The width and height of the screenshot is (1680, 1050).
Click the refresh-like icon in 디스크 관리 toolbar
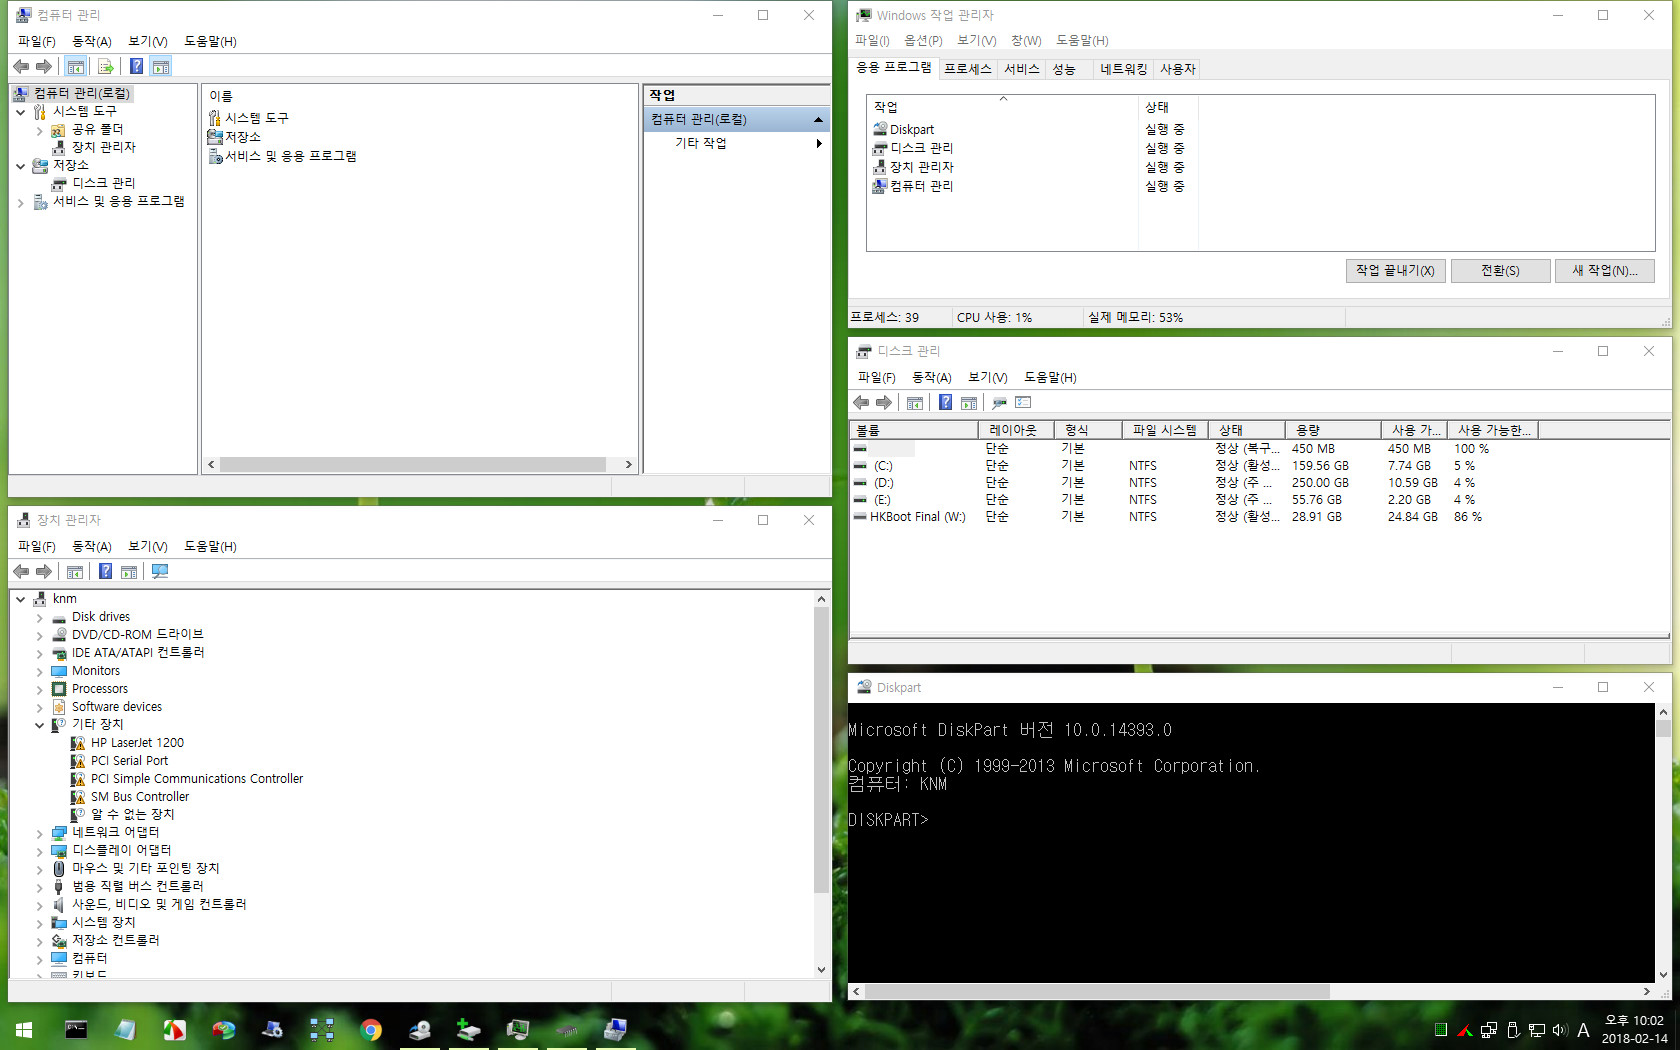(x=999, y=402)
